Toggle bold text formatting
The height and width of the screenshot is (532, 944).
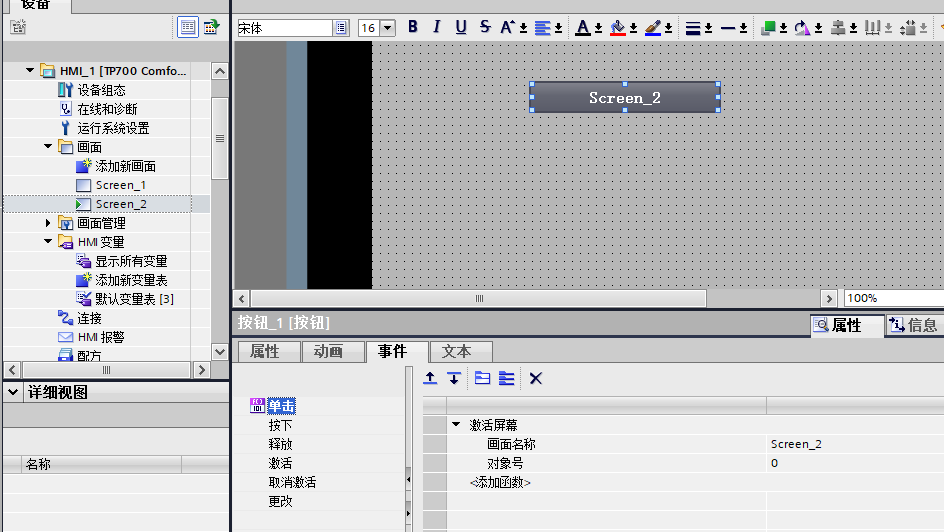413,28
